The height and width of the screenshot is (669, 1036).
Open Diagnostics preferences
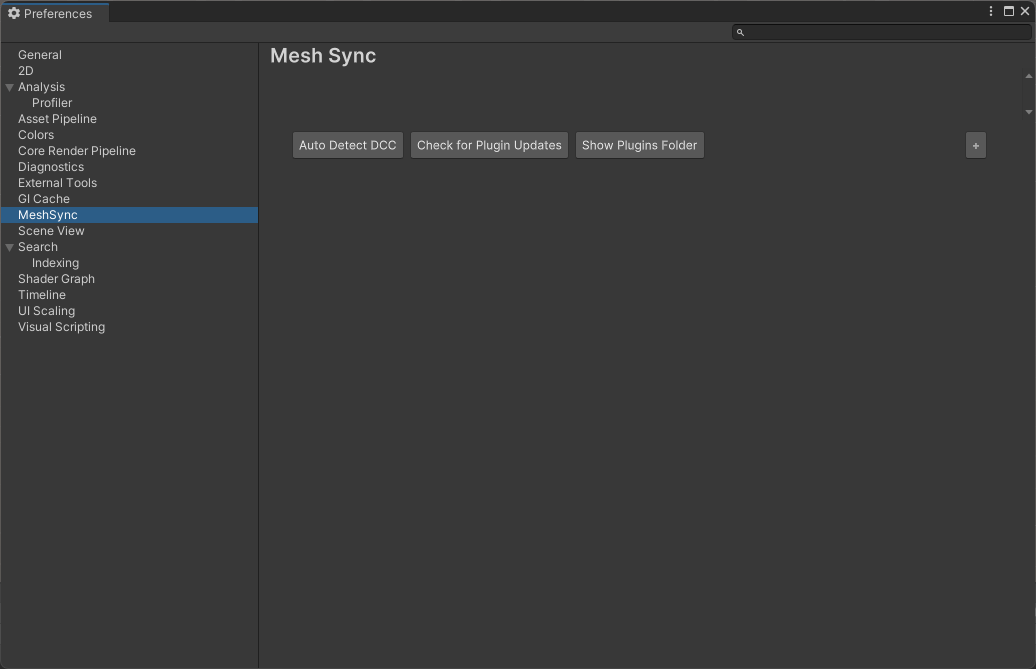pyautogui.click(x=129, y=167)
